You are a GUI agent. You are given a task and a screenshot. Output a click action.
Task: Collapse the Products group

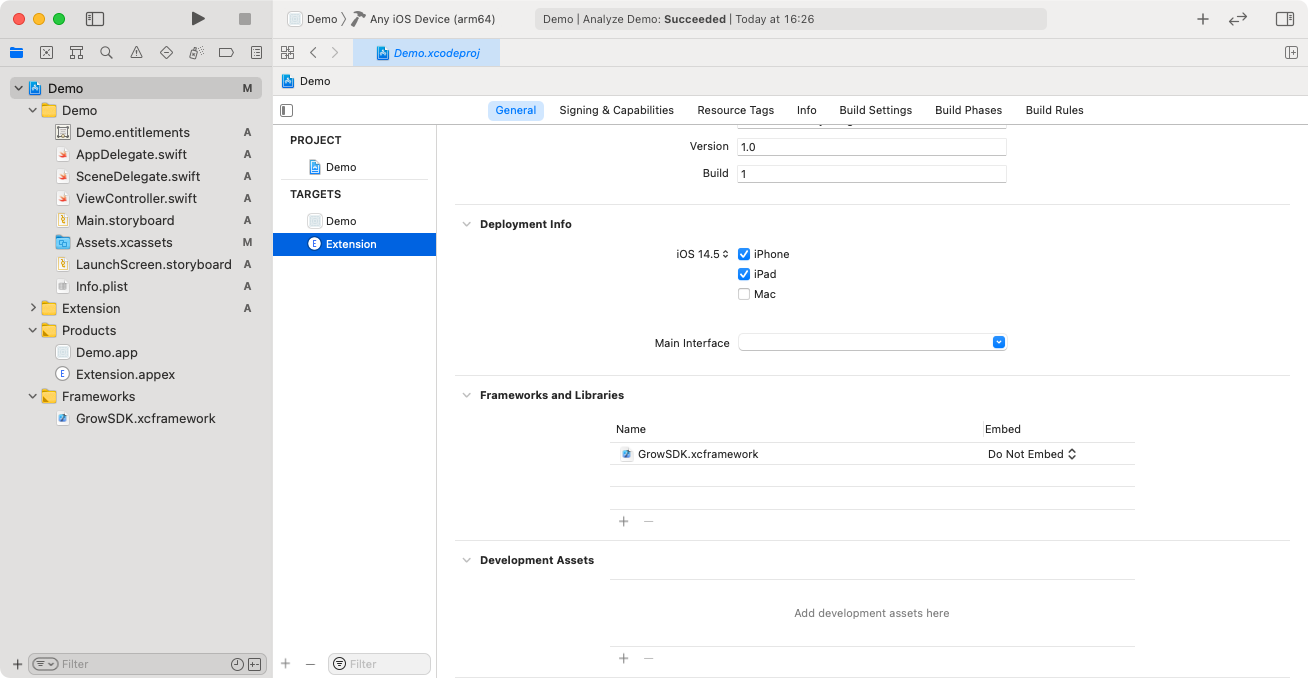coord(32,330)
